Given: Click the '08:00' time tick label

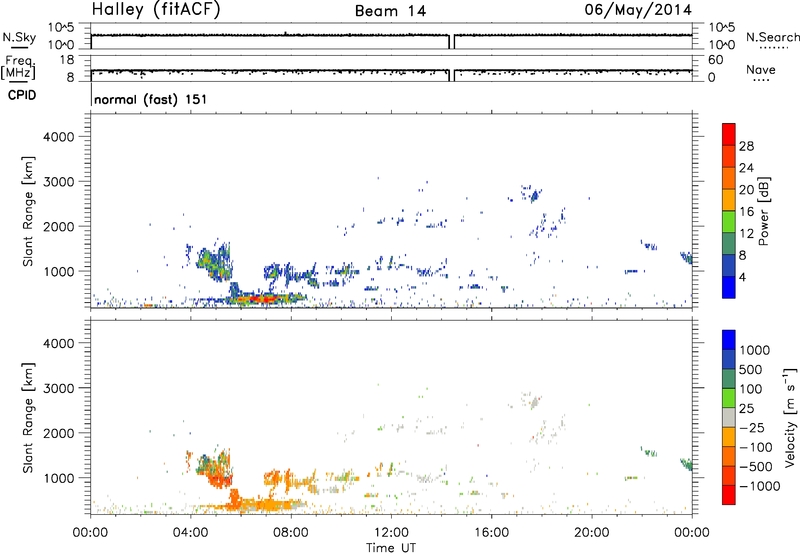Looking at the screenshot, I should tap(291, 533).
